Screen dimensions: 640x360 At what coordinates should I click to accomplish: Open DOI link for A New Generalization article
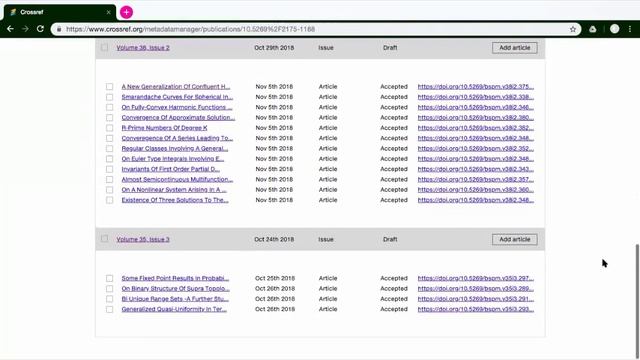pos(476,87)
